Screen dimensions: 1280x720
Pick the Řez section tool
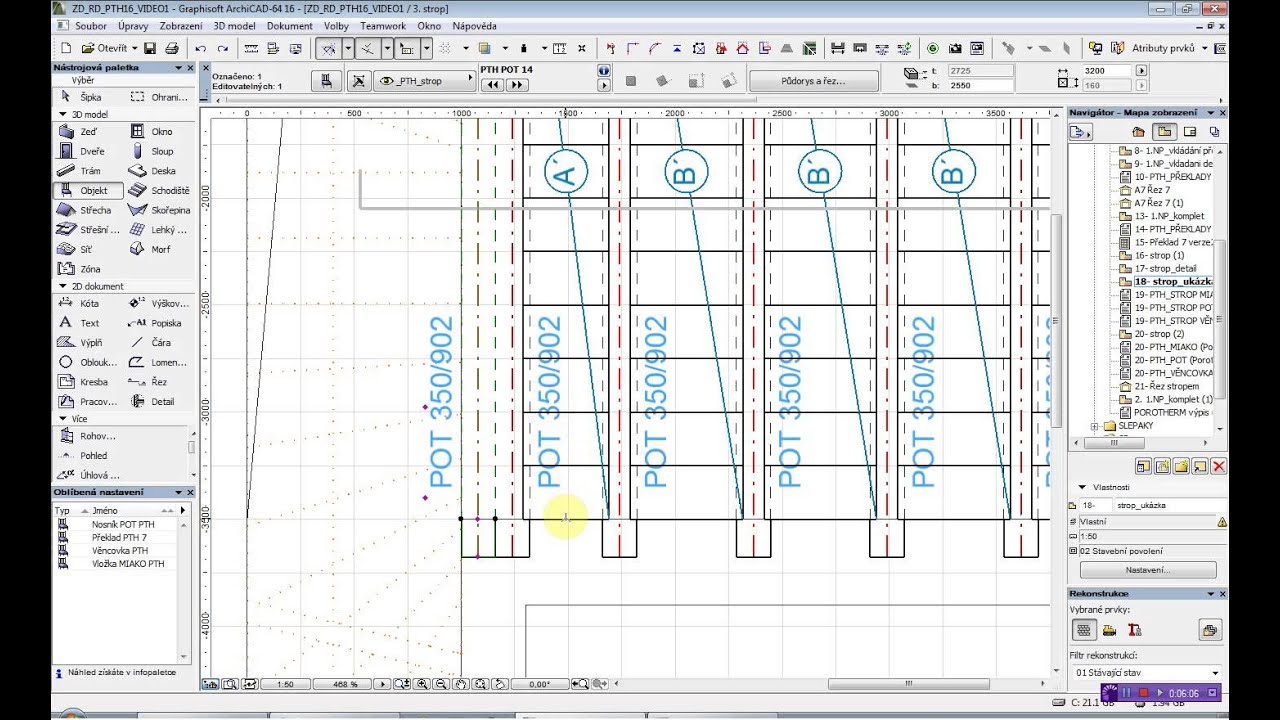tap(152, 382)
